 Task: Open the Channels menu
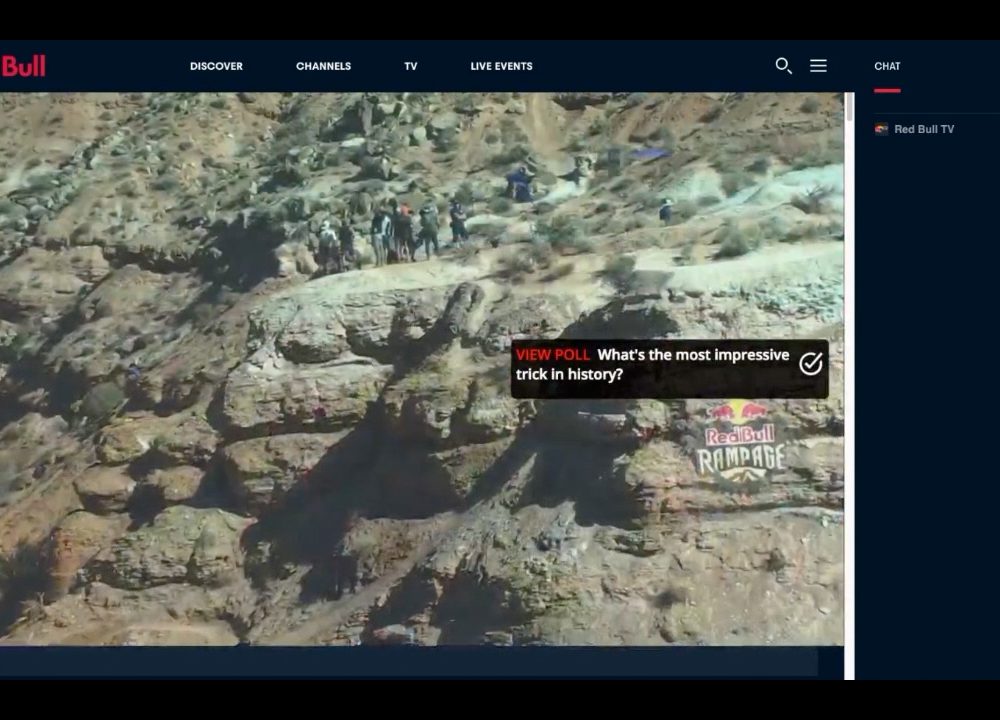[323, 66]
